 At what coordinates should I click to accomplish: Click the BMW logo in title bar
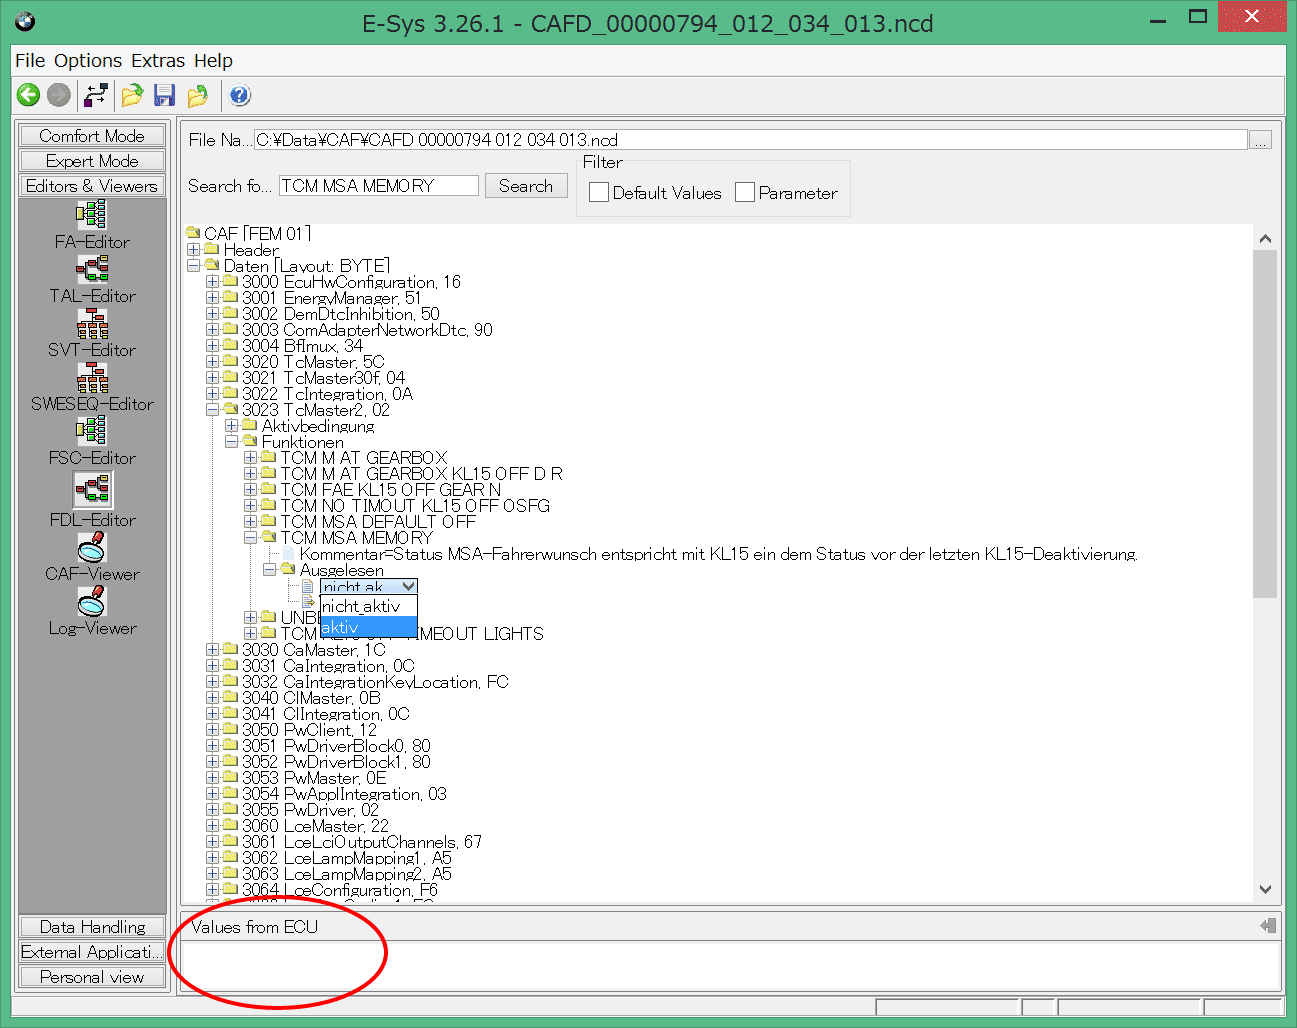pyautogui.click(x=25, y=21)
